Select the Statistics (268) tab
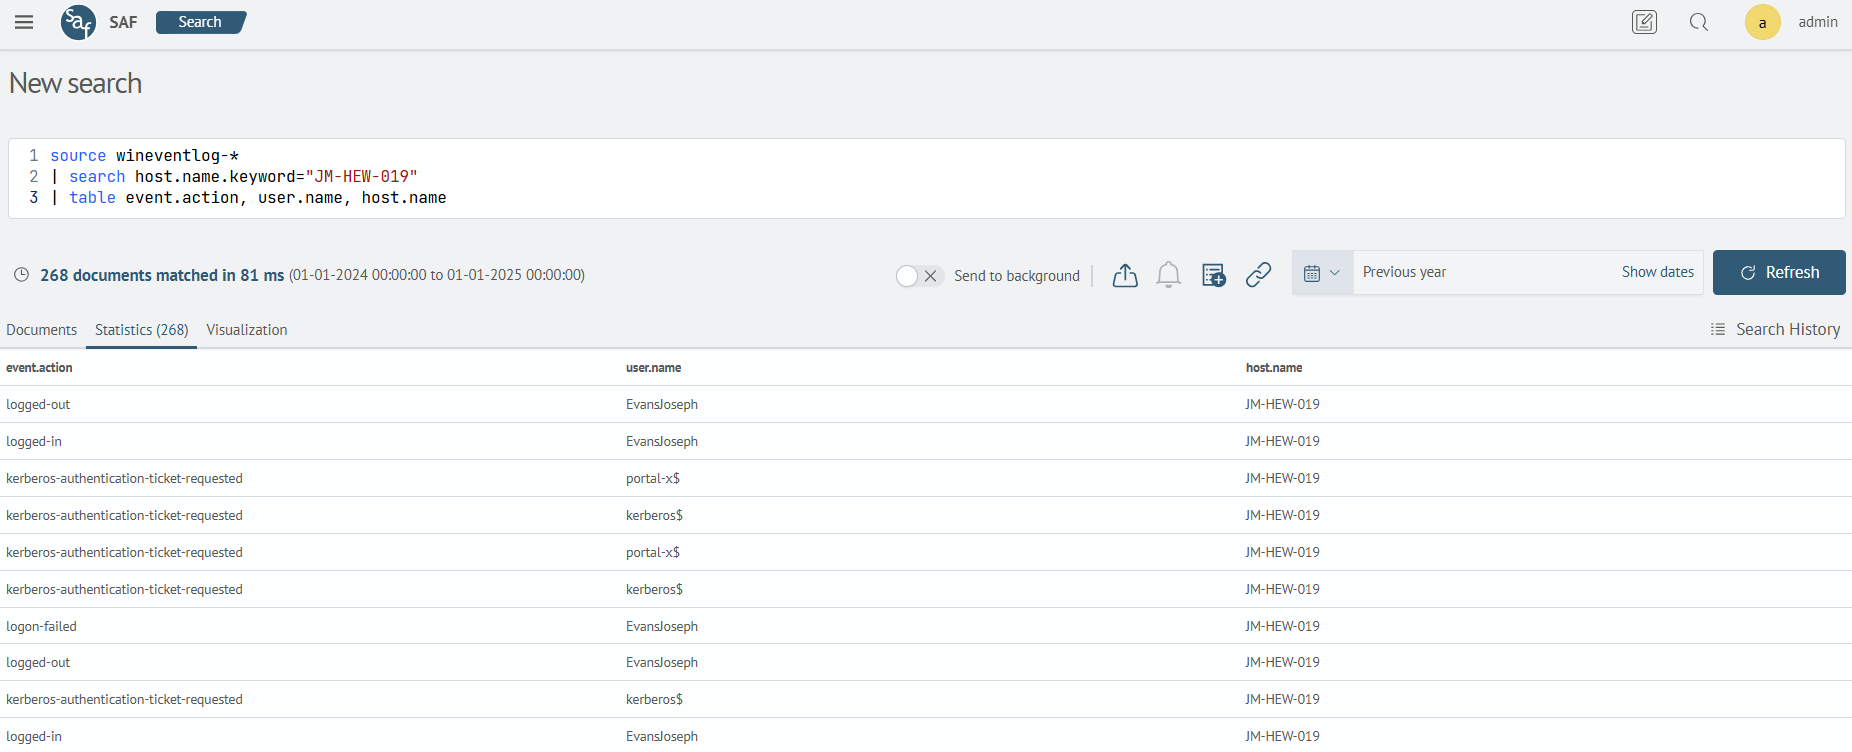This screenshot has height=752, width=1852. 141,330
